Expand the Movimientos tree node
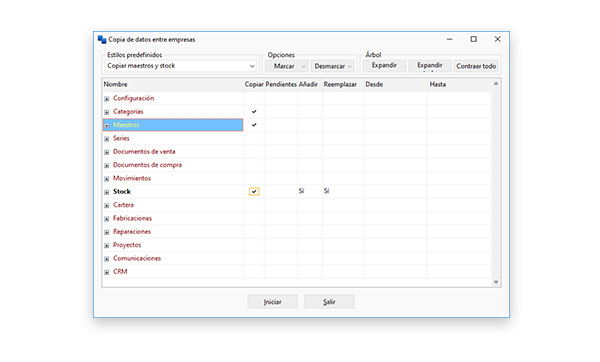 (x=107, y=179)
